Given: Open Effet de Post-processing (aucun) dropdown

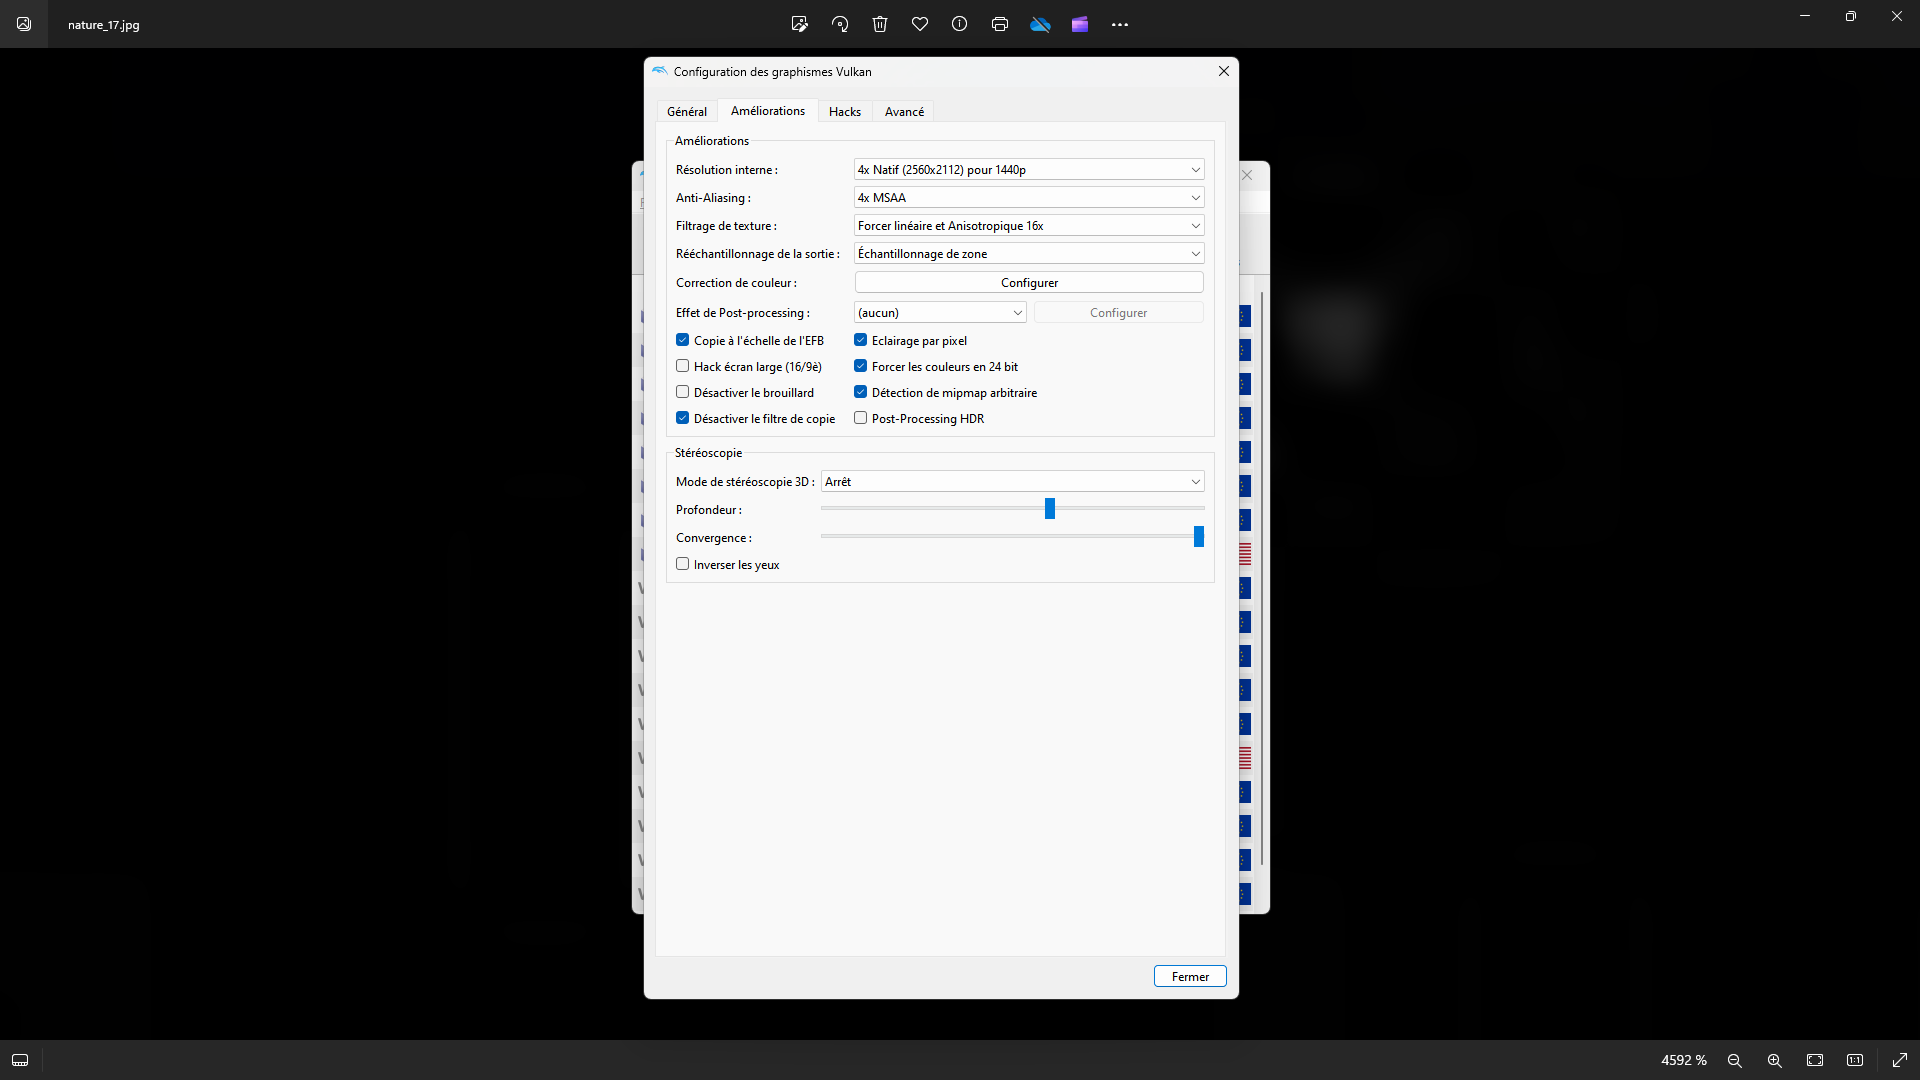Looking at the screenshot, I should pyautogui.click(x=940, y=313).
